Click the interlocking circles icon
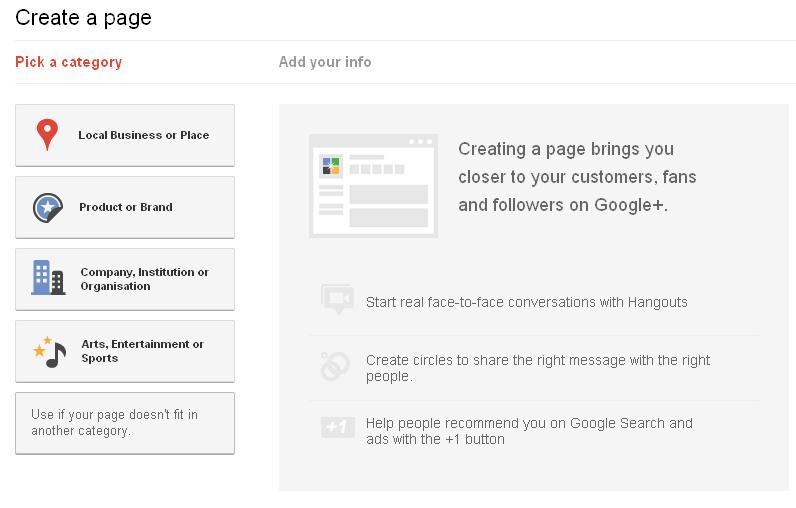Viewport: 796px width, 508px height. coord(335,366)
